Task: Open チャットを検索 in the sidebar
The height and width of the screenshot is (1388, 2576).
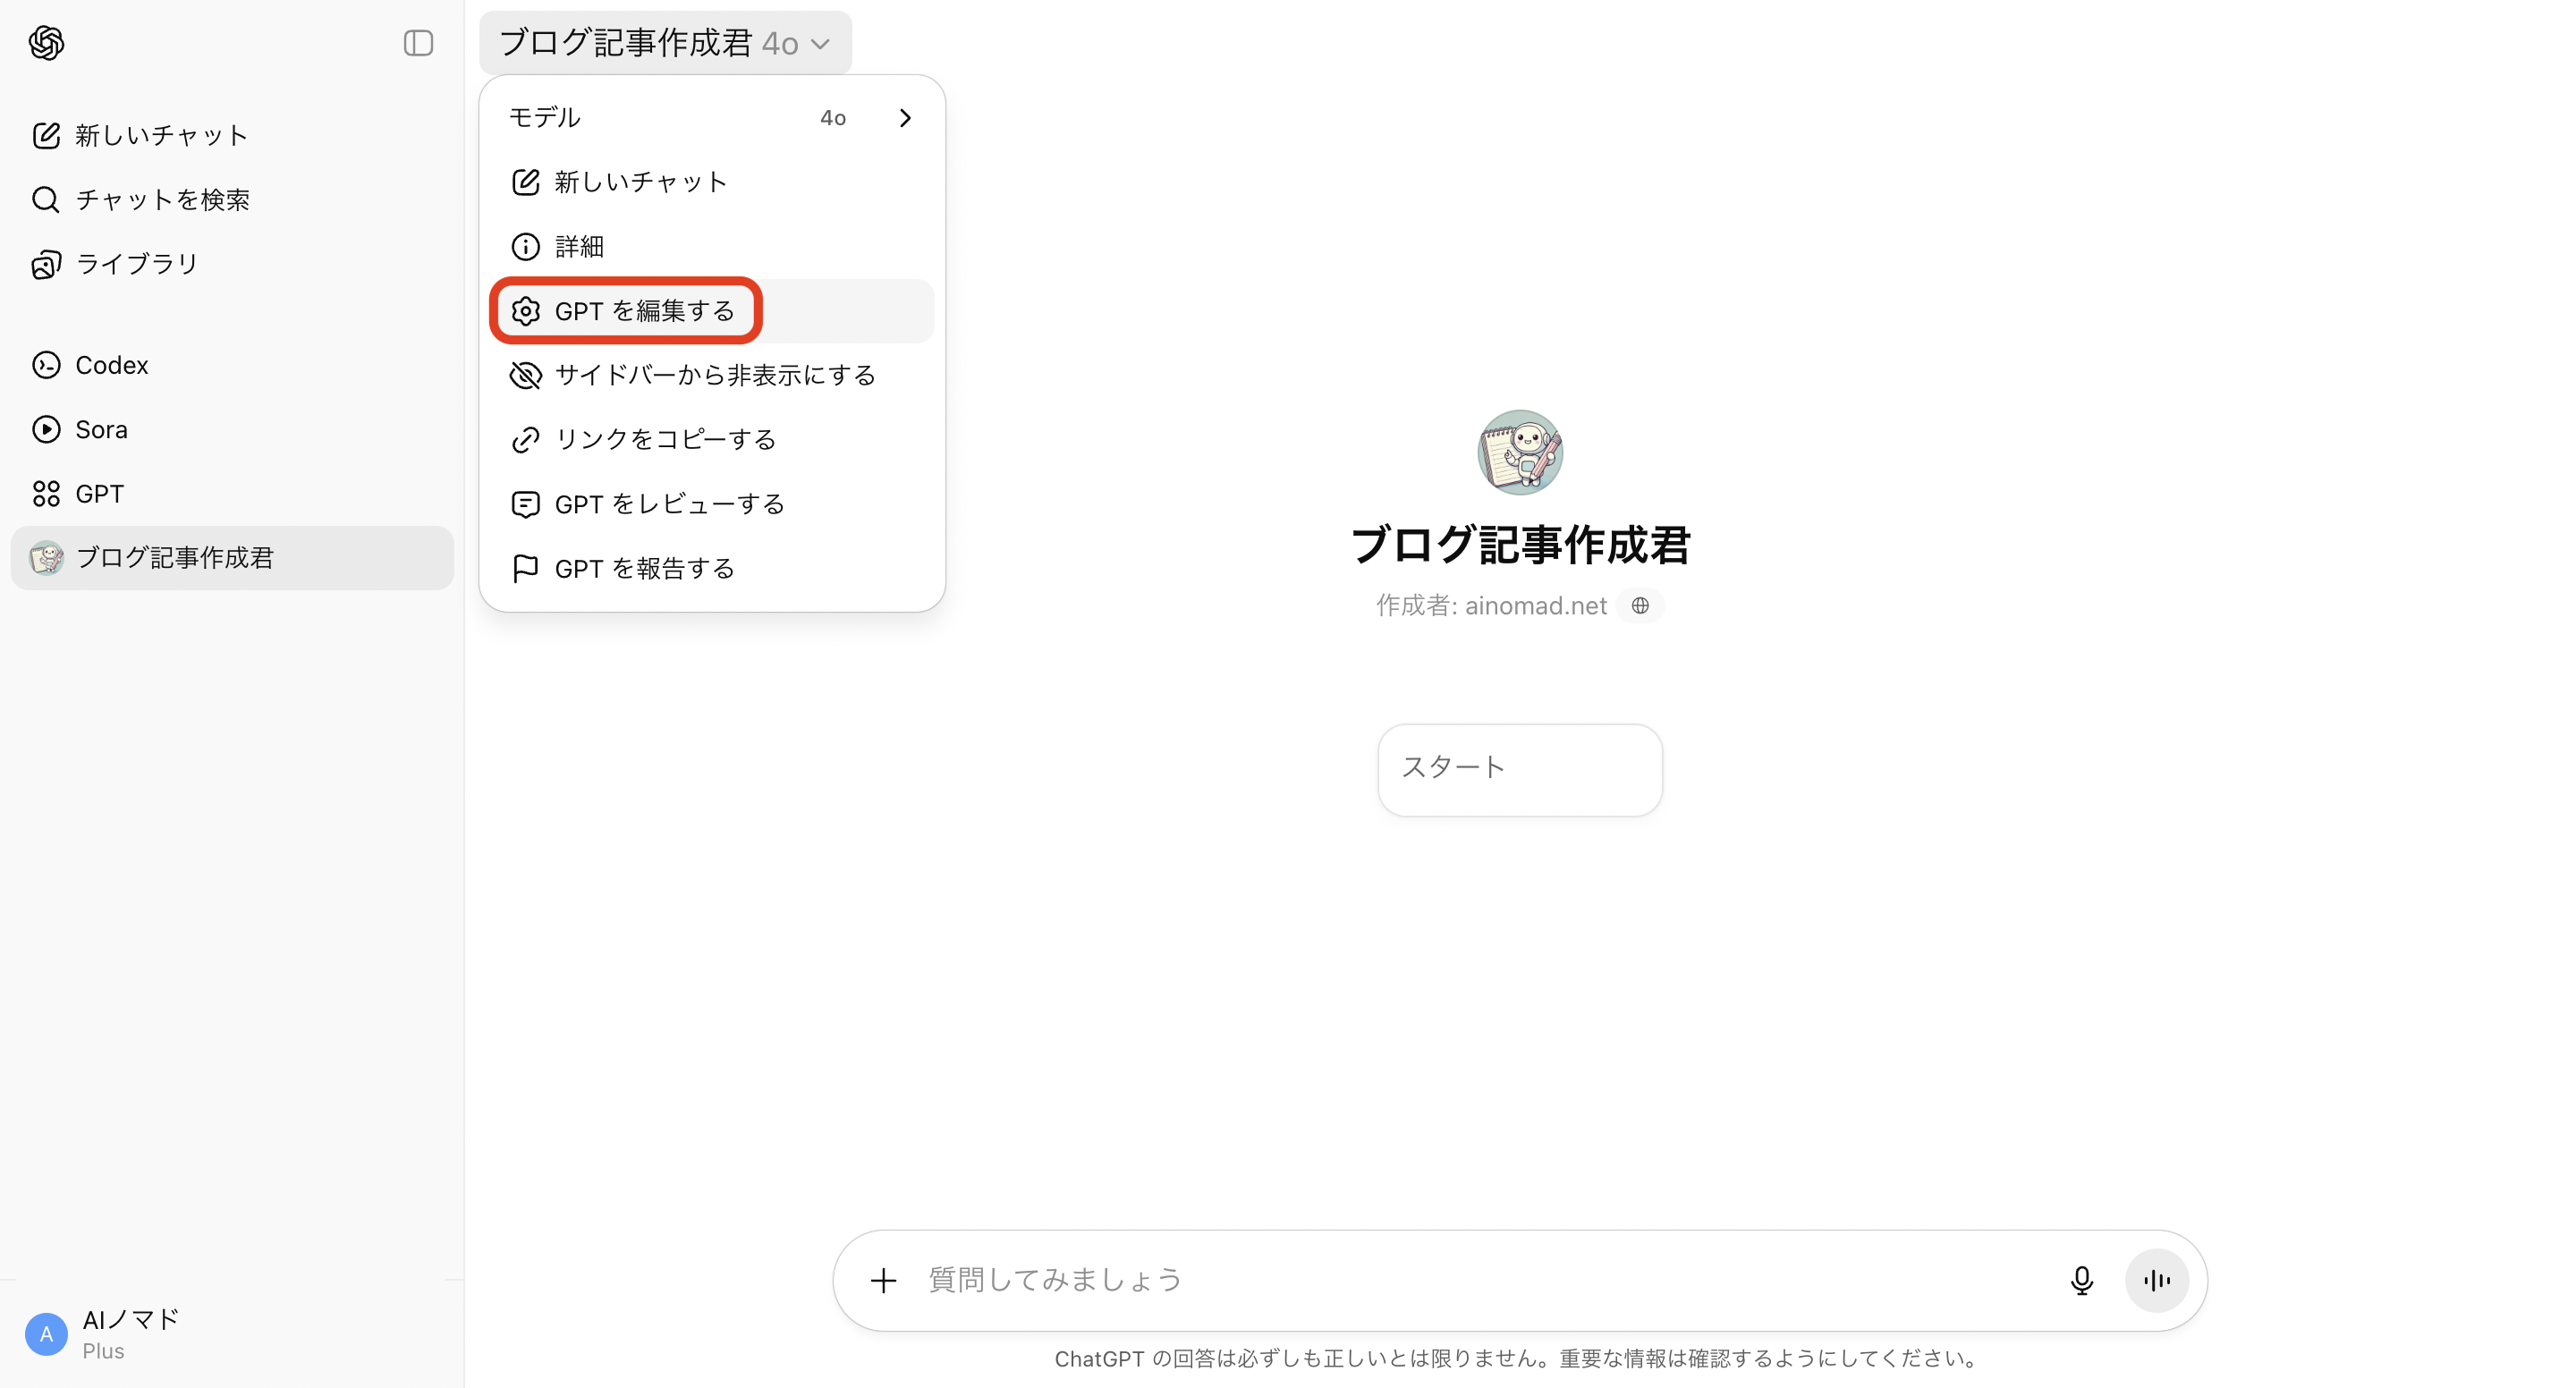Action: 232,199
